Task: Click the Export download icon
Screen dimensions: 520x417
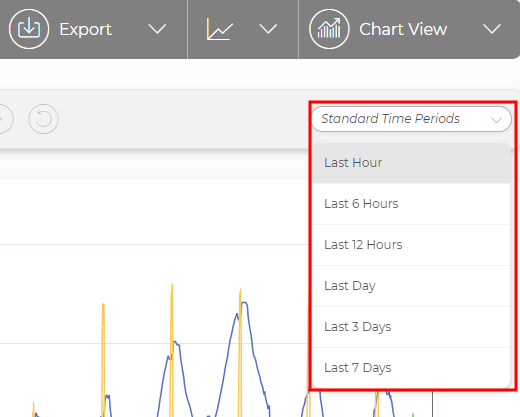Action: click(29, 29)
